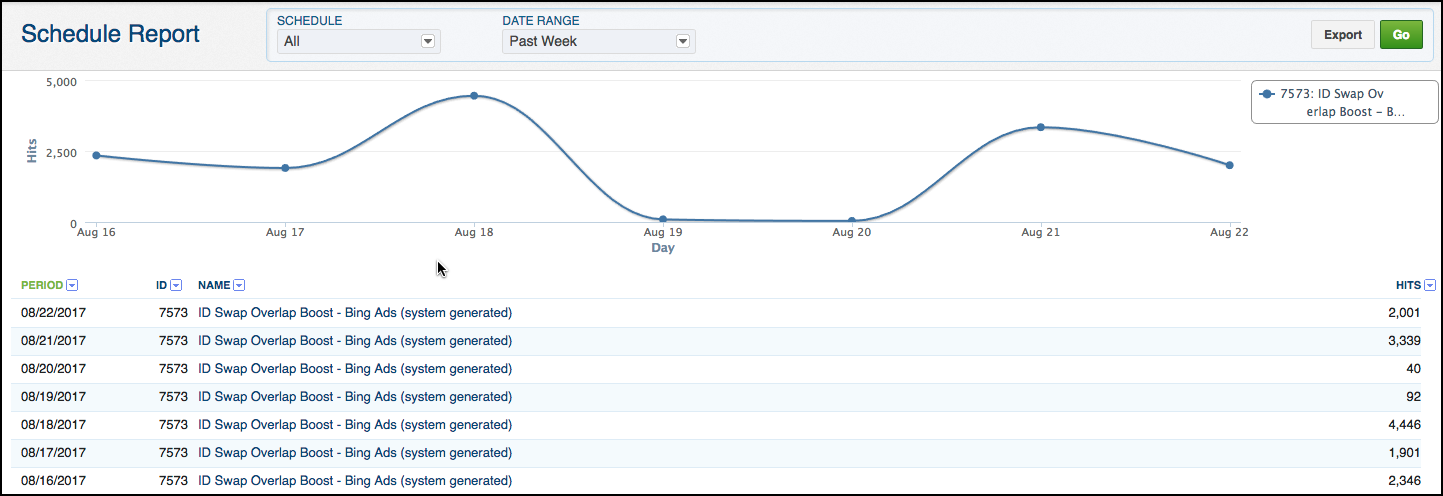This screenshot has height=496, width=1443.
Task: Select the 08/21/2017 period cell
Action: 54,341
